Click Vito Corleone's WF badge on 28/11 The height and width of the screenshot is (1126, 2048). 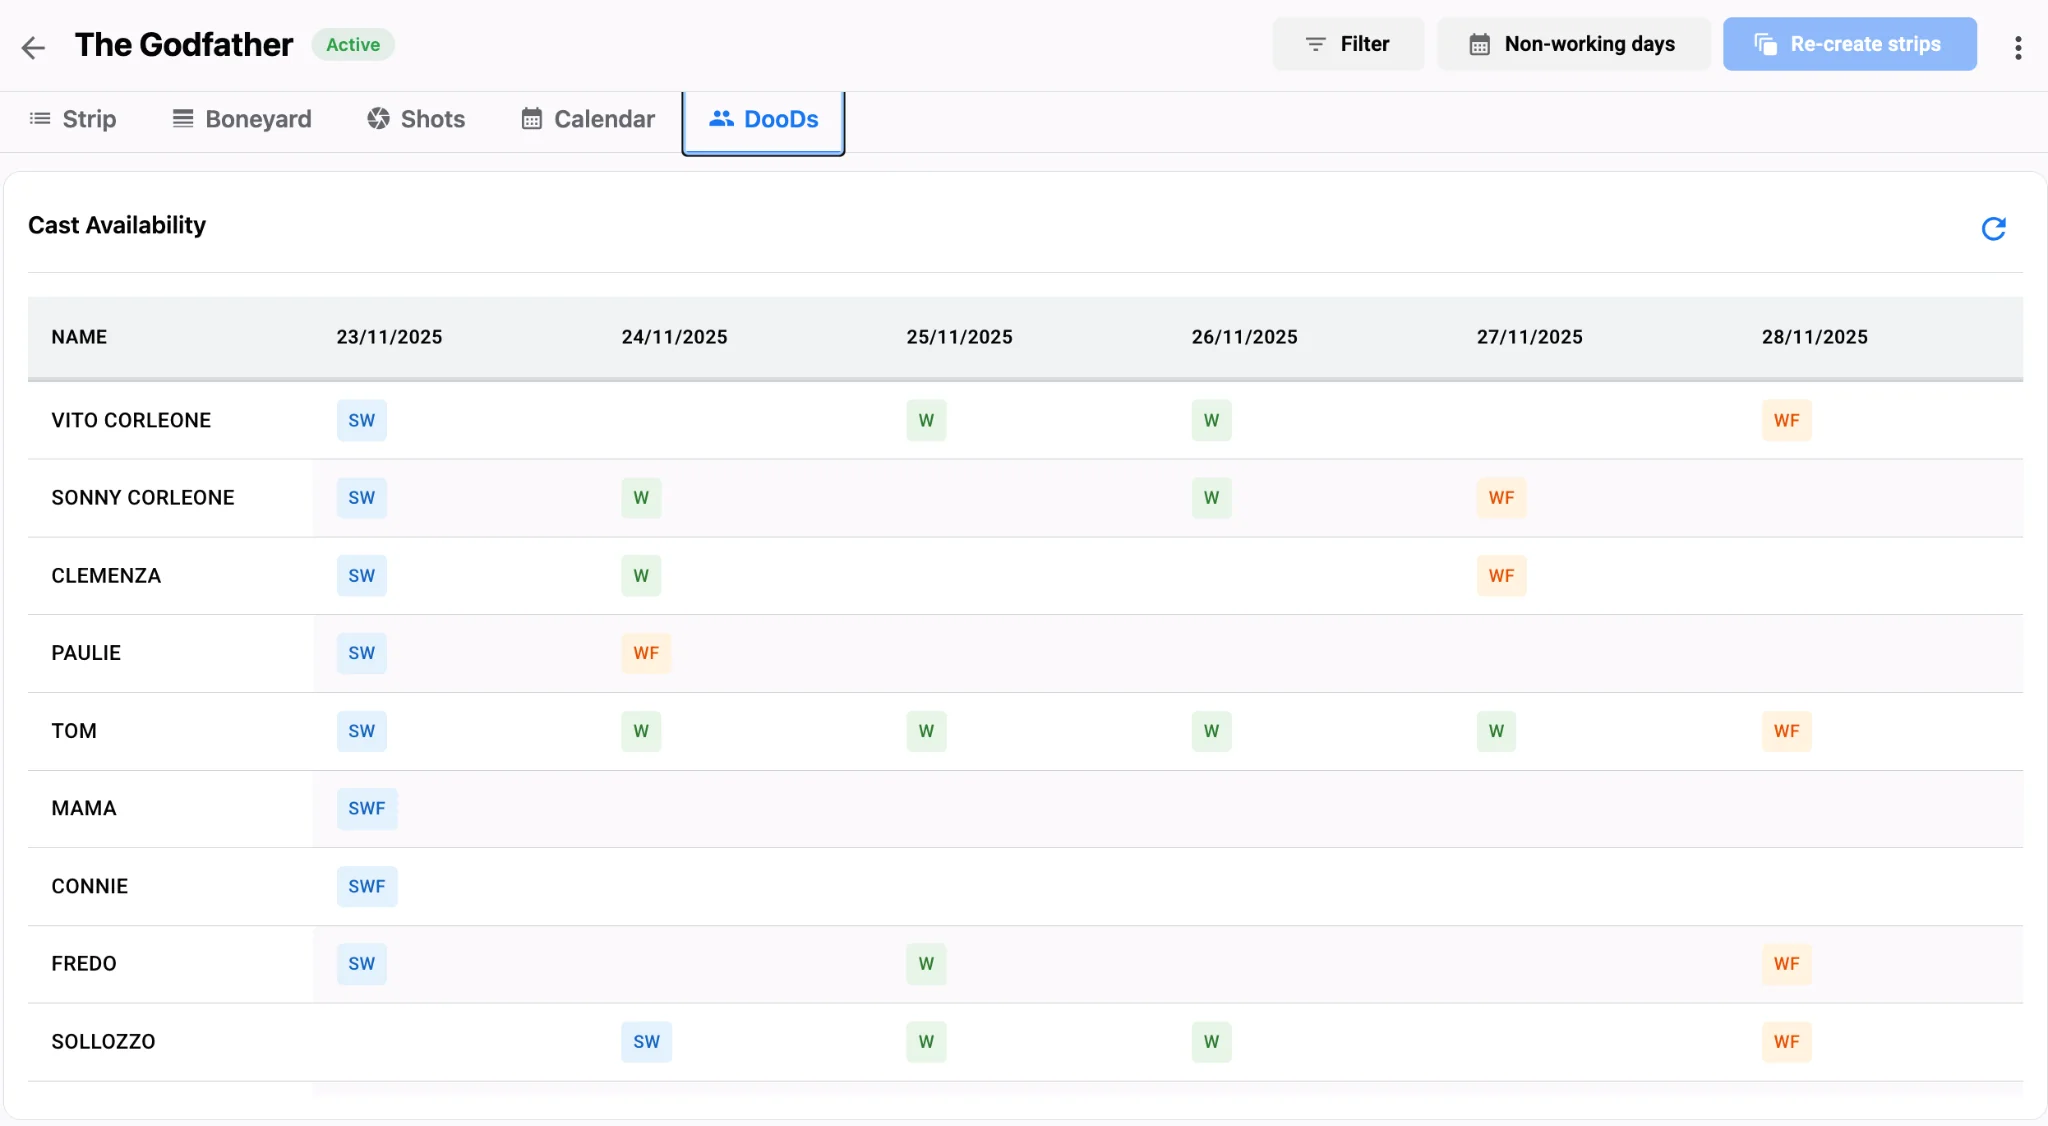(x=1786, y=421)
